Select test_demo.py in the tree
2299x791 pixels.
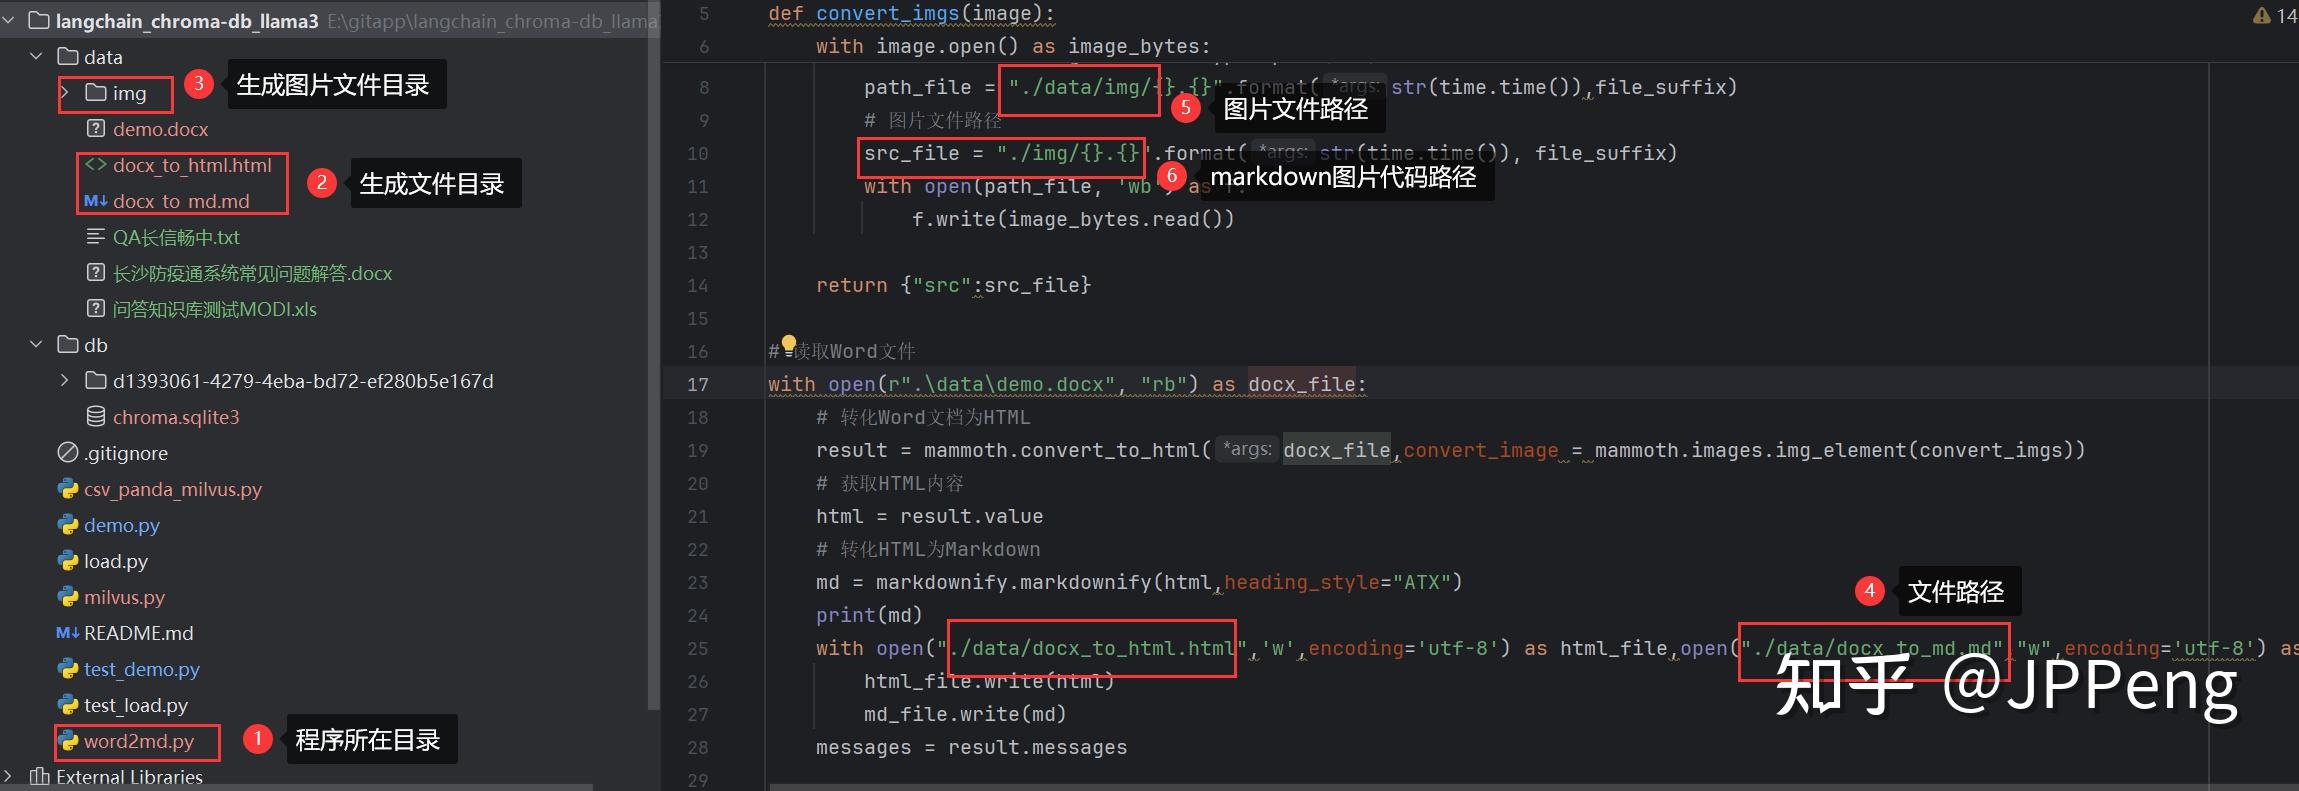(x=142, y=669)
